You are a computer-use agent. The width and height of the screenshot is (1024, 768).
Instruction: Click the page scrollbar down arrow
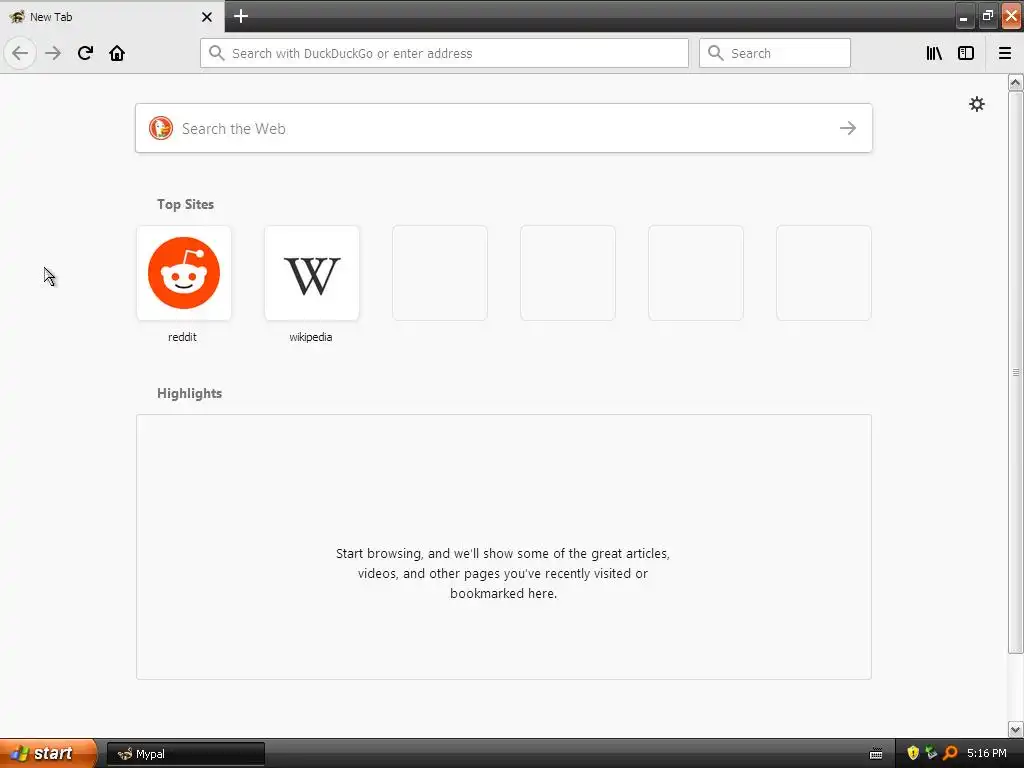[x=1015, y=729]
